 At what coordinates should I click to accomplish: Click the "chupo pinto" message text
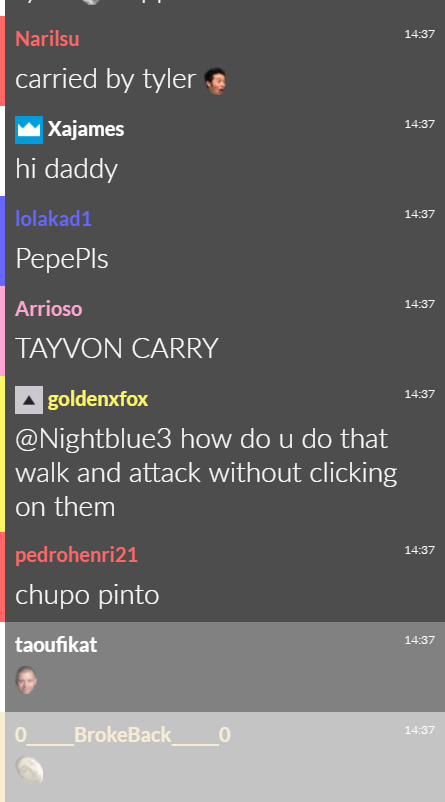click(87, 595)
